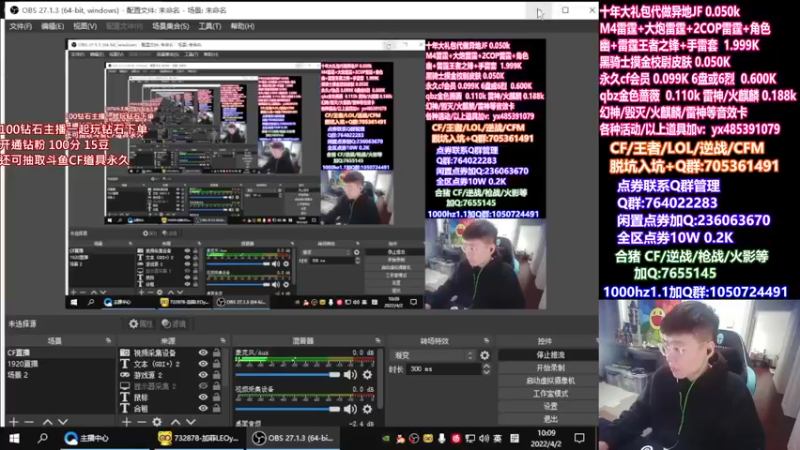This screenshot has width=800, height=450.
Task: Add a new scene with the plus icon in 场景 panel
Action: click(x=14, y=422)
